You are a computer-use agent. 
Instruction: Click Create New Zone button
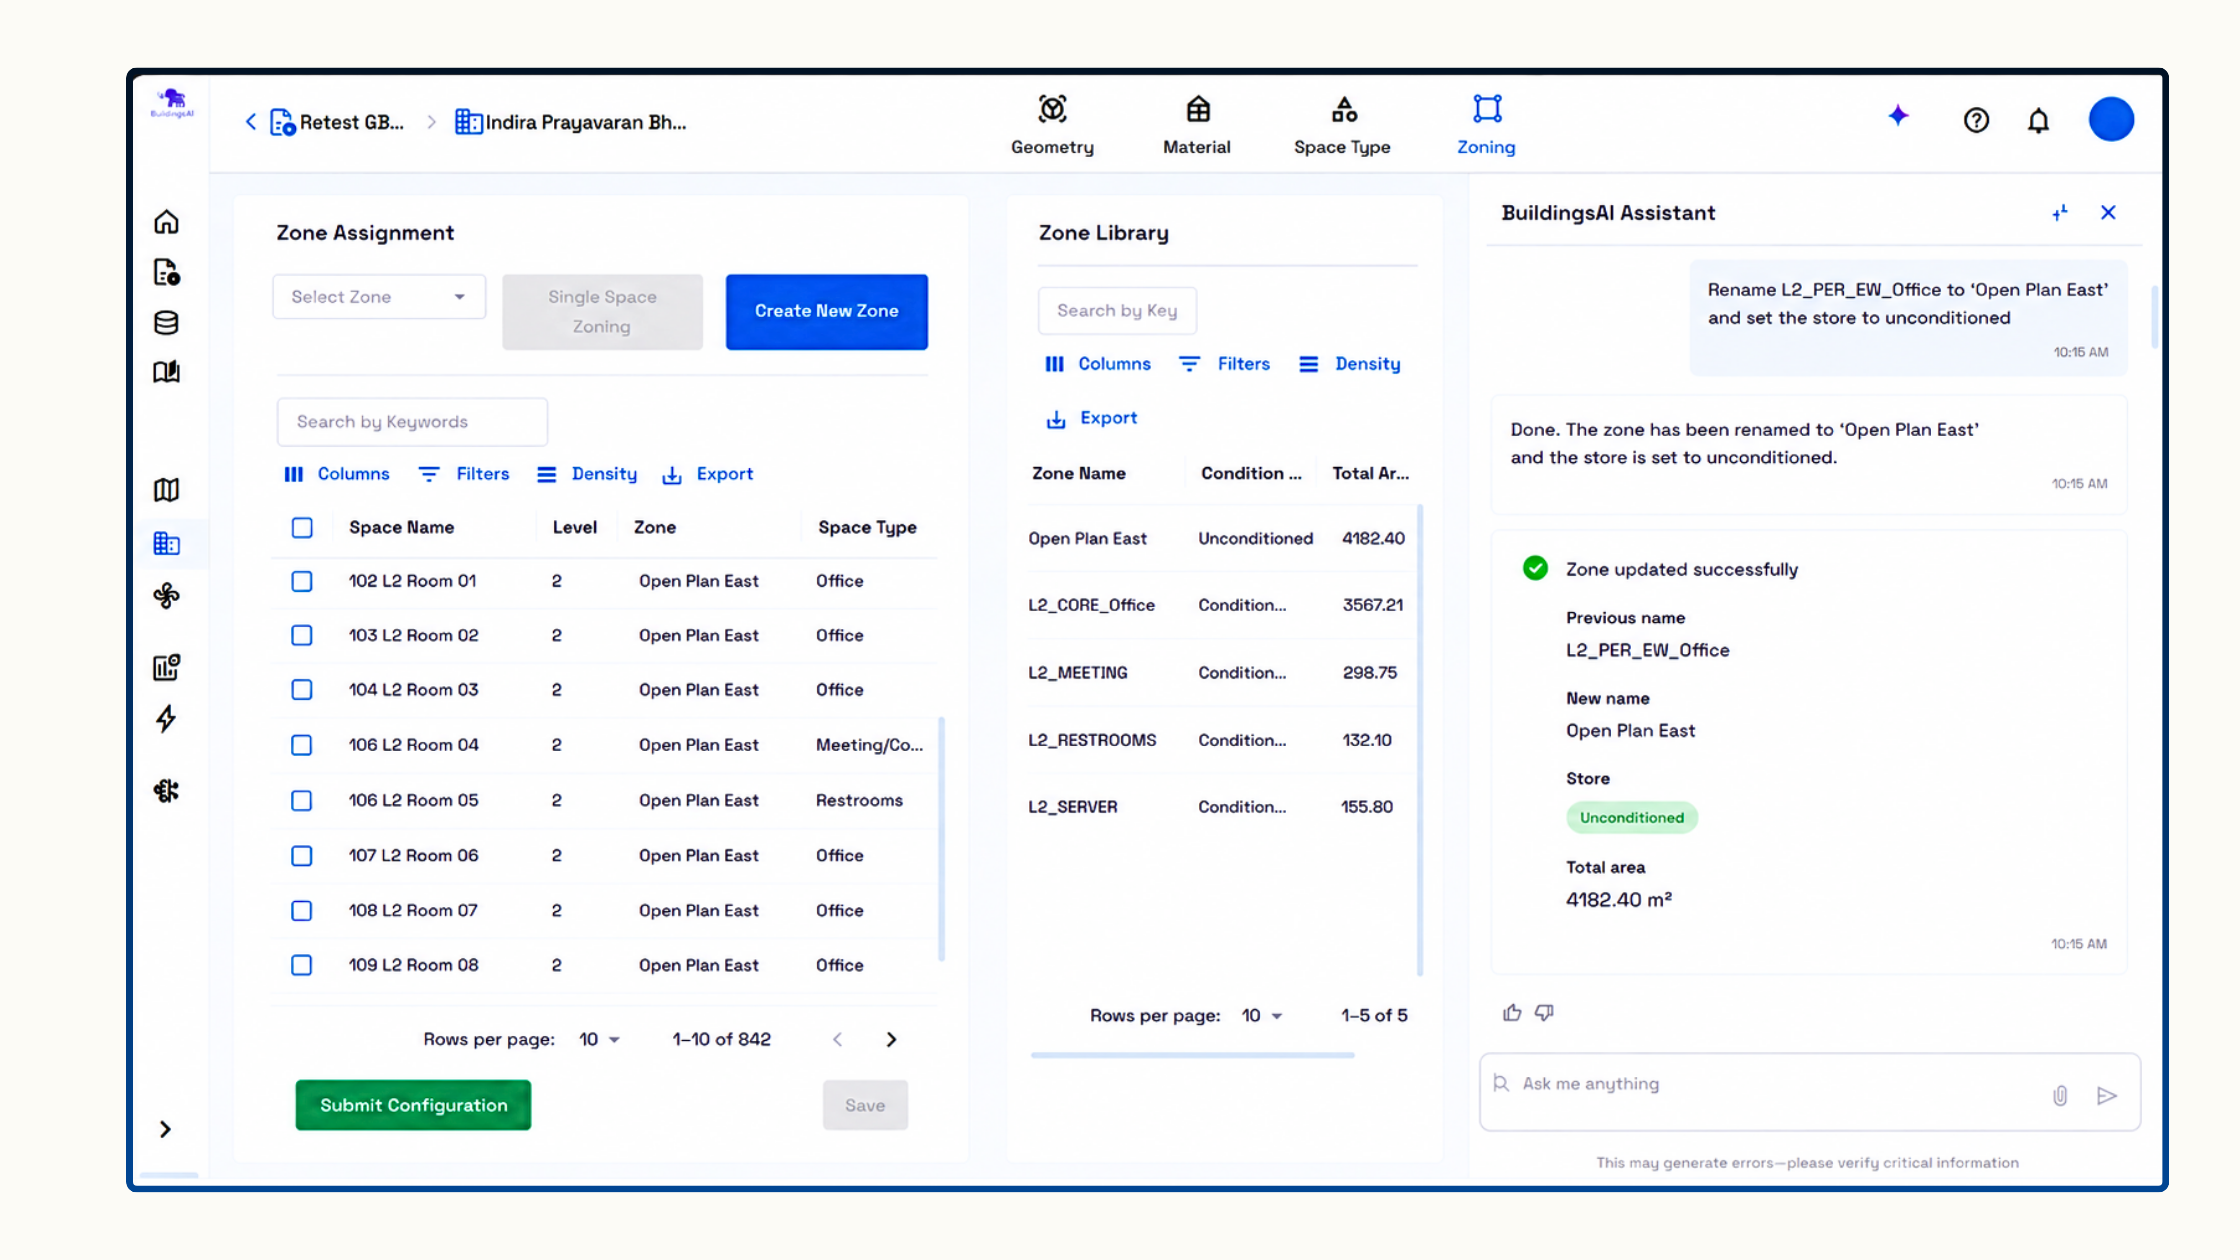[827, 311]
